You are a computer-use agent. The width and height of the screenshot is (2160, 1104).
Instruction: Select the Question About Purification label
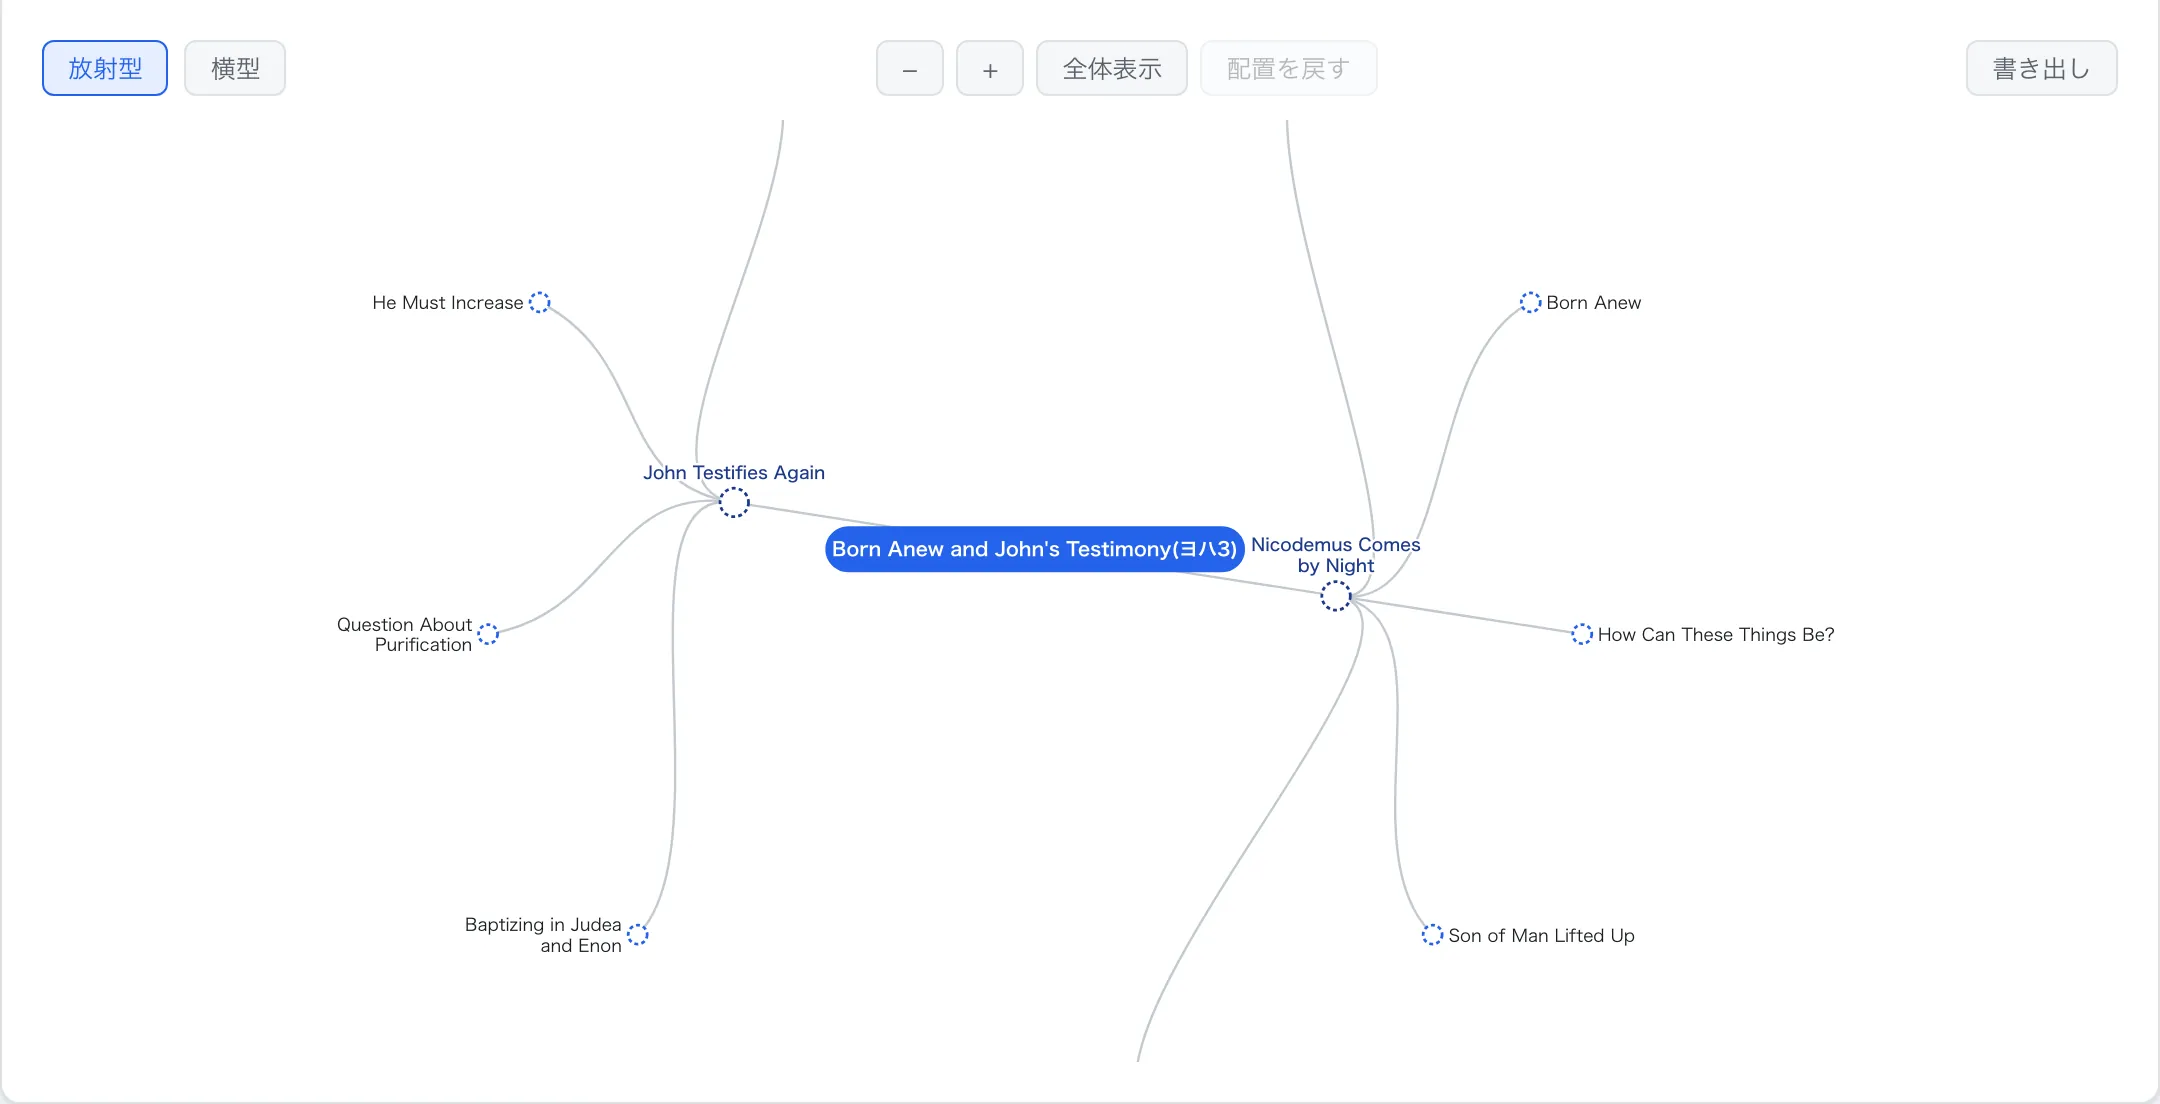coord(405,634)
